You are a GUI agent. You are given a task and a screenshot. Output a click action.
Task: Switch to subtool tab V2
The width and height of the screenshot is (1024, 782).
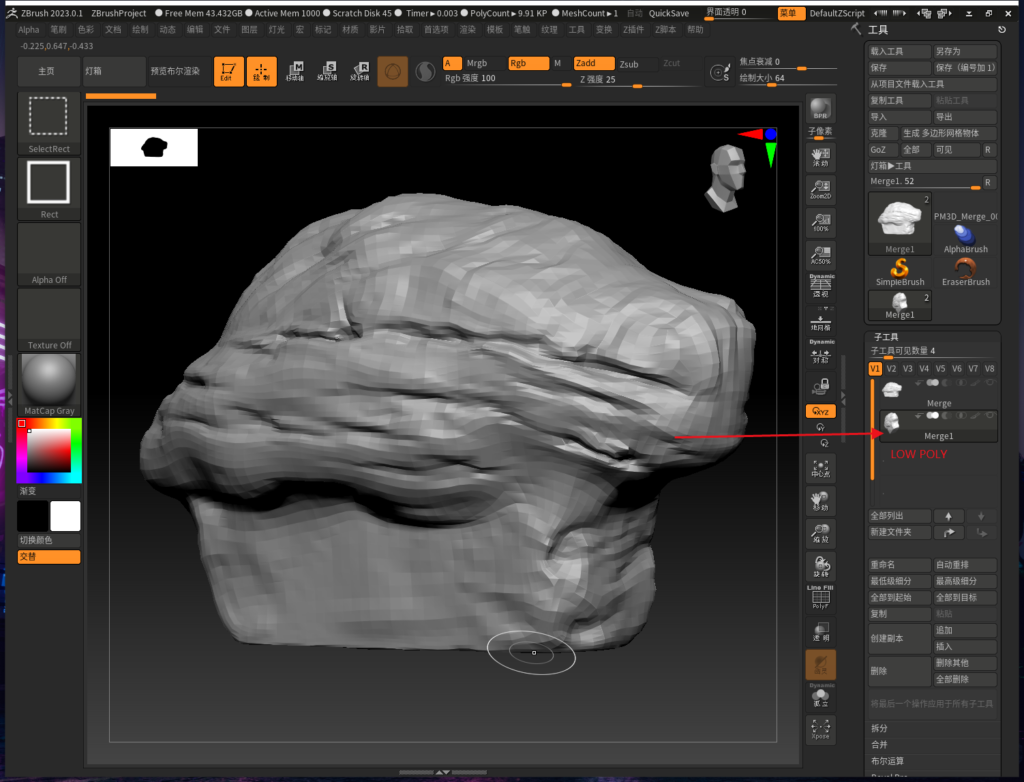tap(891, 369)
